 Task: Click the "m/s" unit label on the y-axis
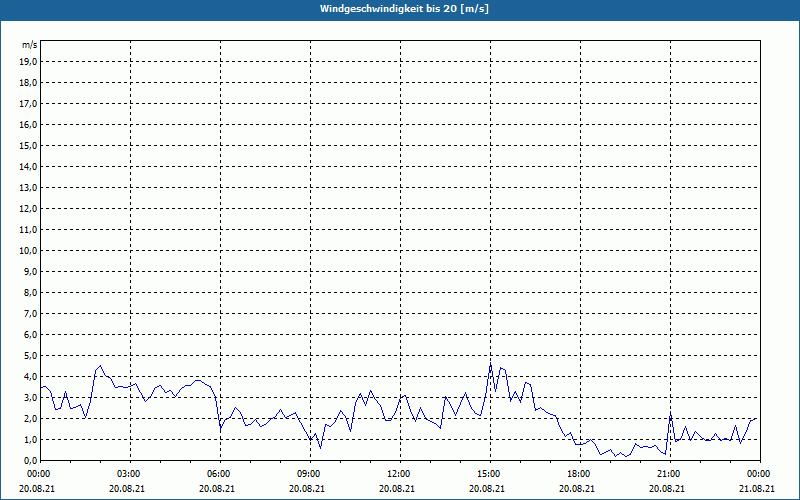pos(30,45)
